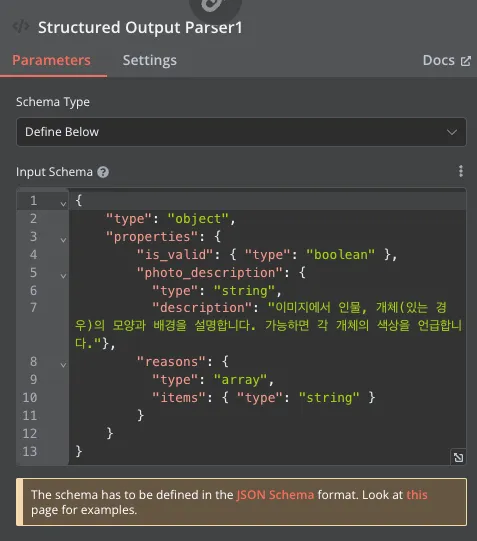Image resolution: width=477 pixels, height=541 pixels.
Task: Place cursor in the is_valid schema line
Action: (267, 255)
